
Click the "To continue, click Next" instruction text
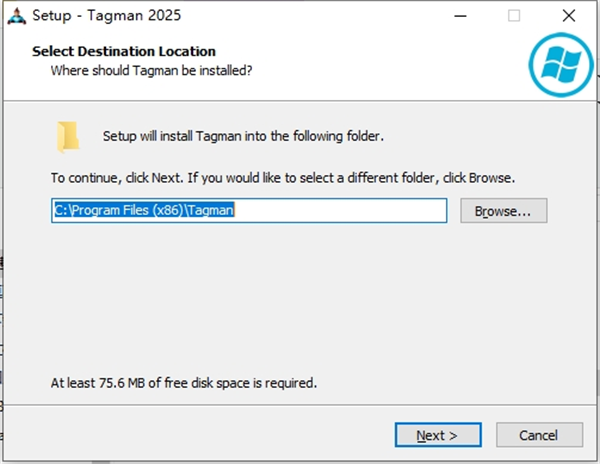pyautogui.click(x=283, y=178)
